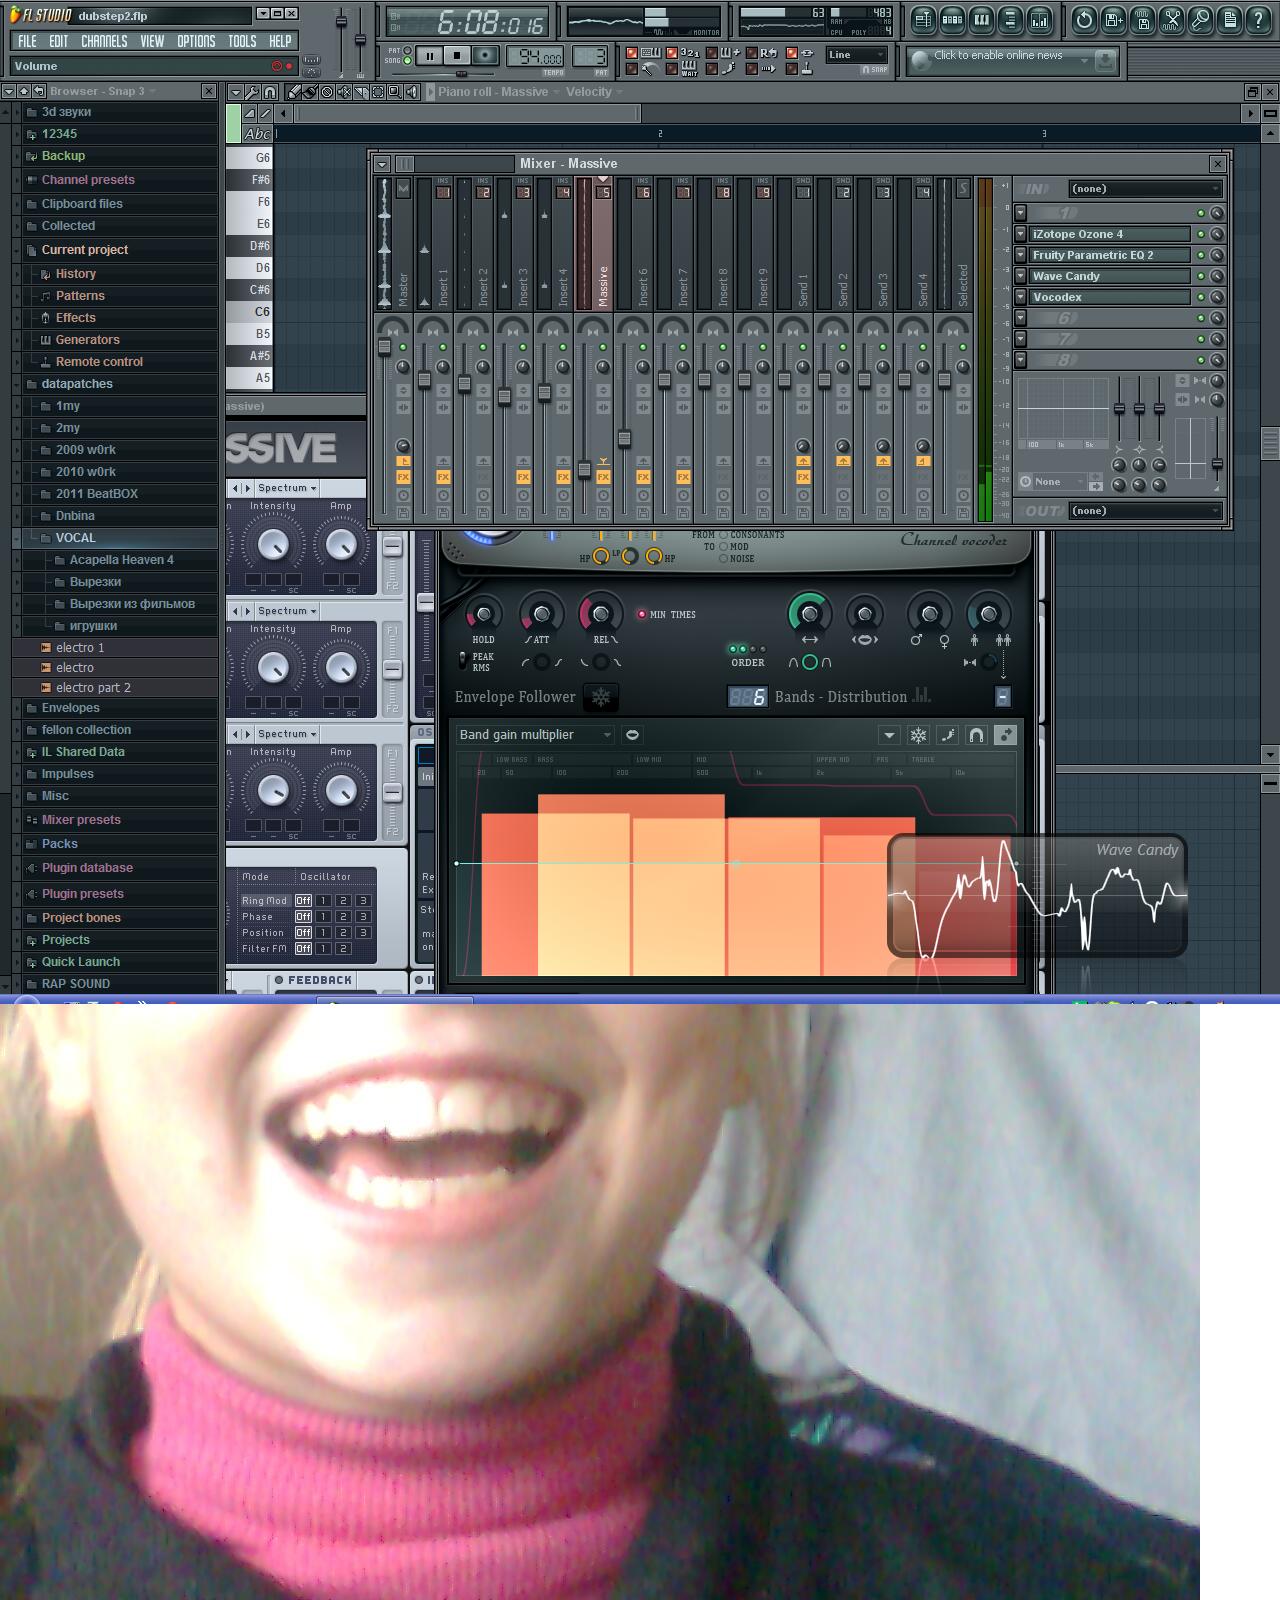The image size is (1280, 1600).
Task: Stop playback with the stop button
Action: [x=456, y=56]
